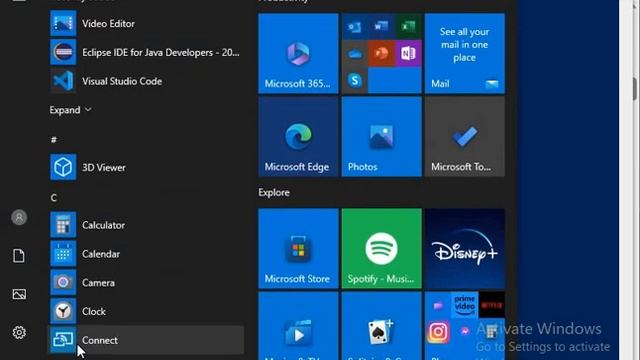Screen dimensions: 640x360
Task: Launch the Calculator app
Action: pyautogui.click(x=146, y=225)
